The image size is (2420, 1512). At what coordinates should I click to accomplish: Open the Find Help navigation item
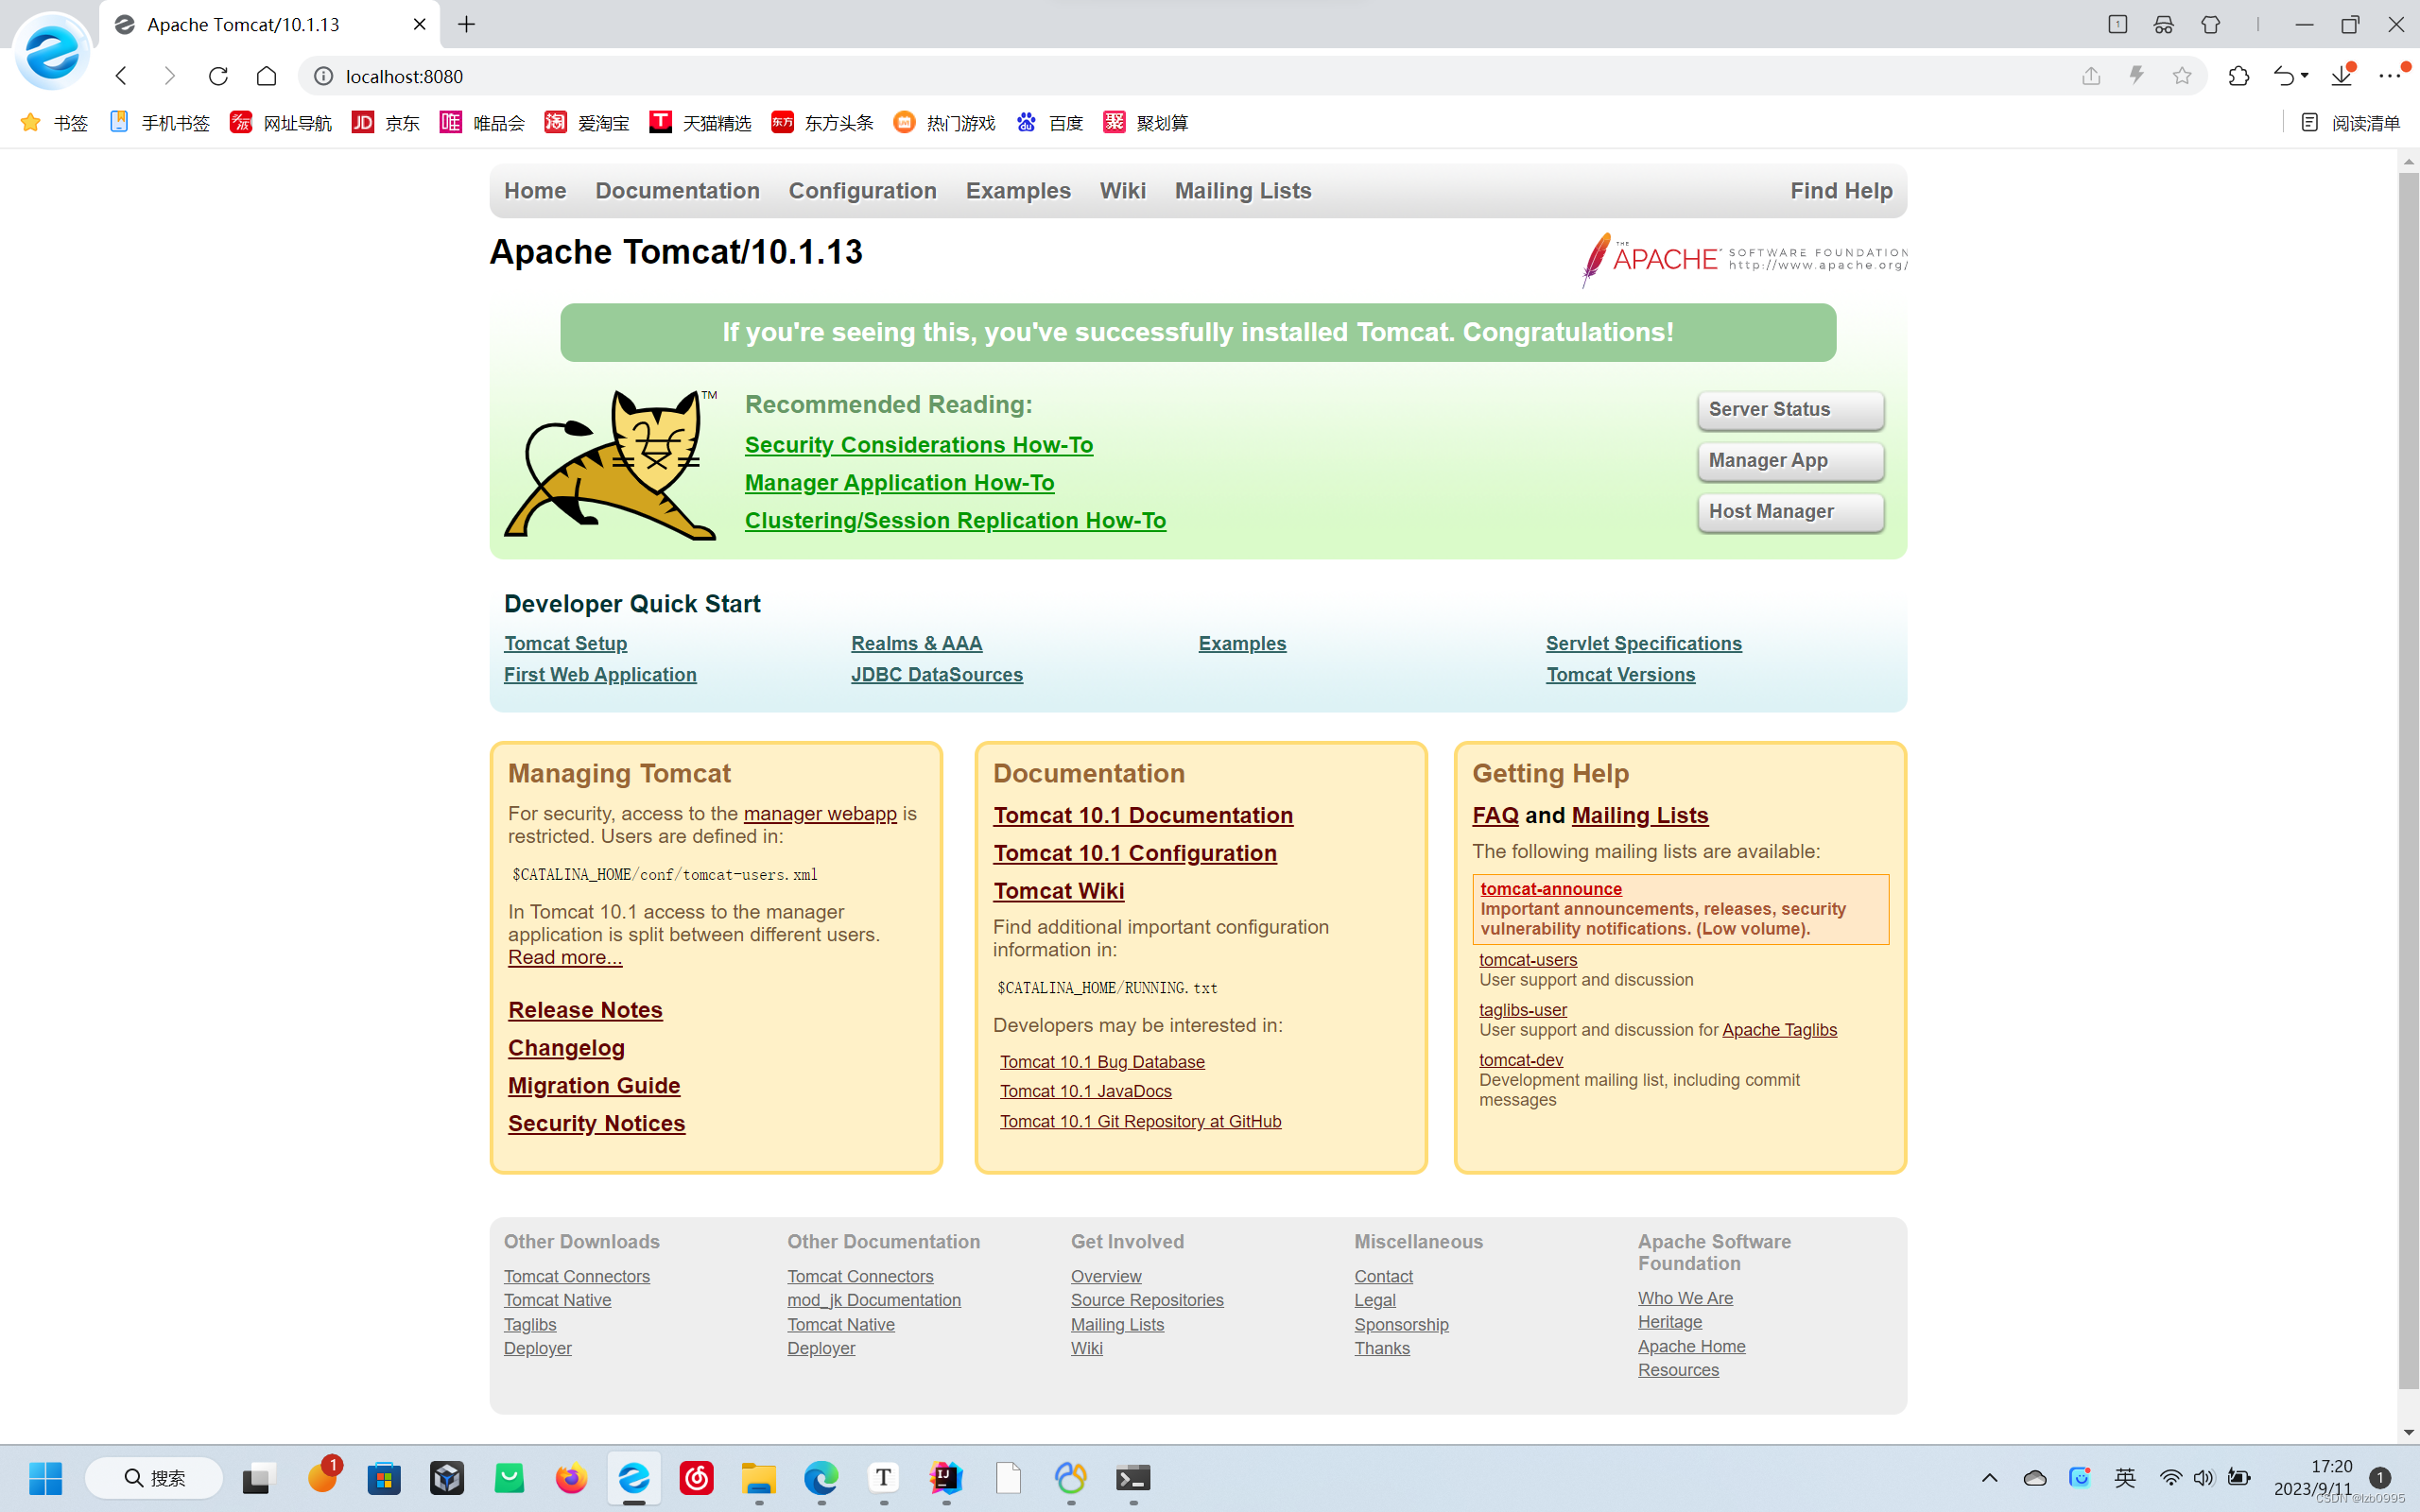(x=1840, y=191)
